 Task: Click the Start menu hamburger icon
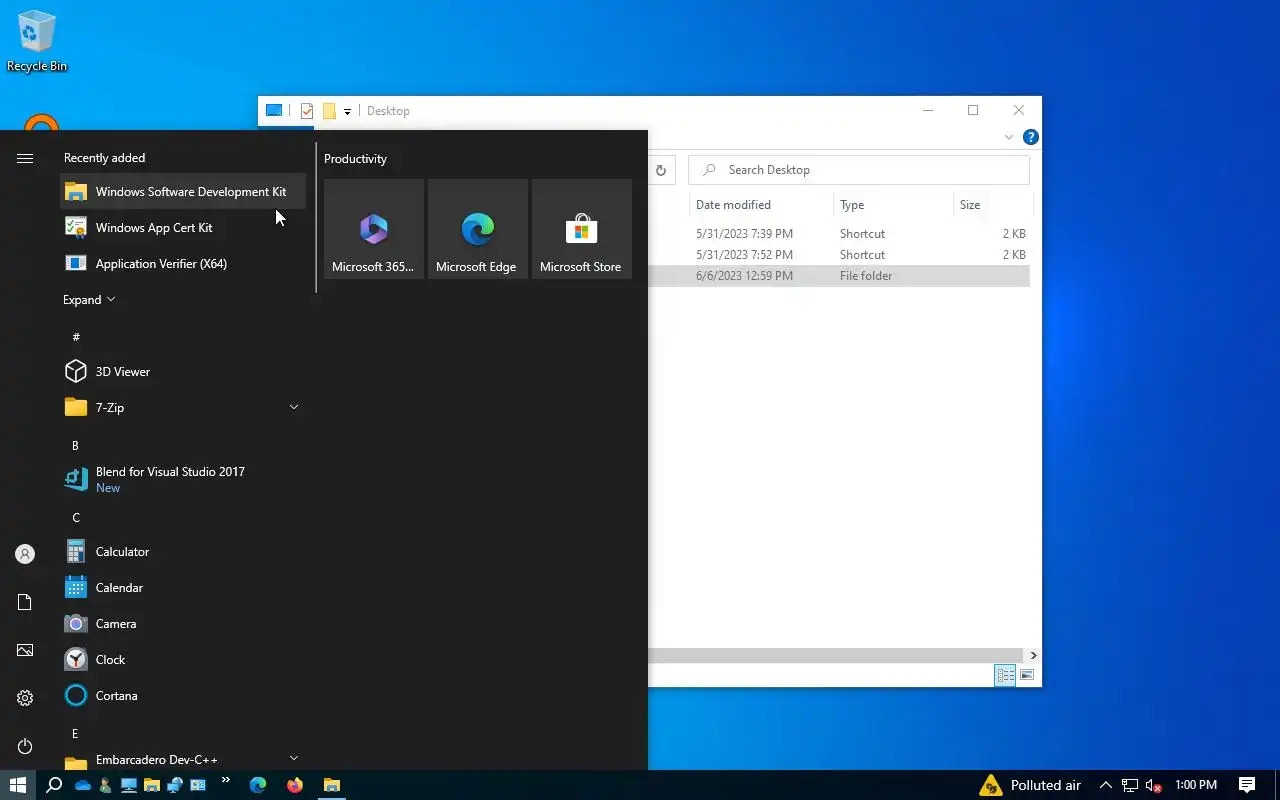pyautogui.click(x=25, y=158)
